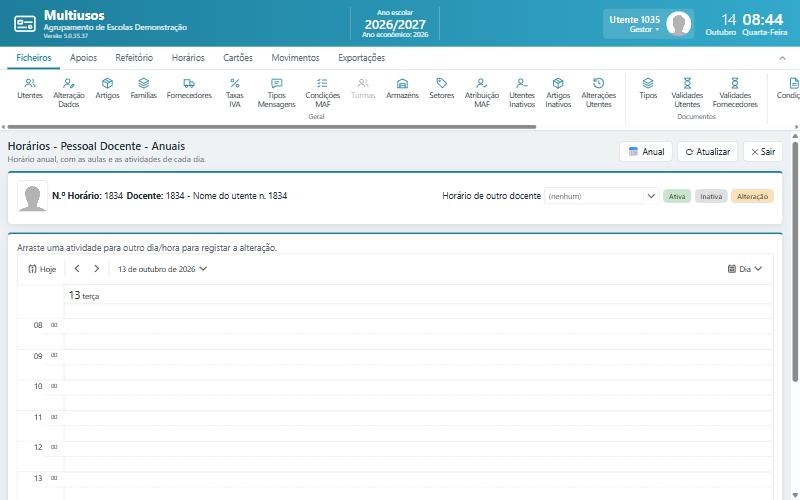800x500 pixels.
Task: Toggle the Ativa legend tag
Action: point(677,196)
